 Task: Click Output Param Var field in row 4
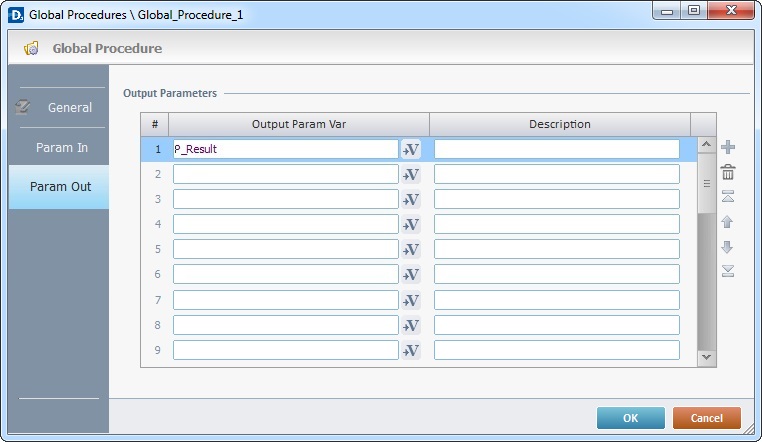pos(286,224)
